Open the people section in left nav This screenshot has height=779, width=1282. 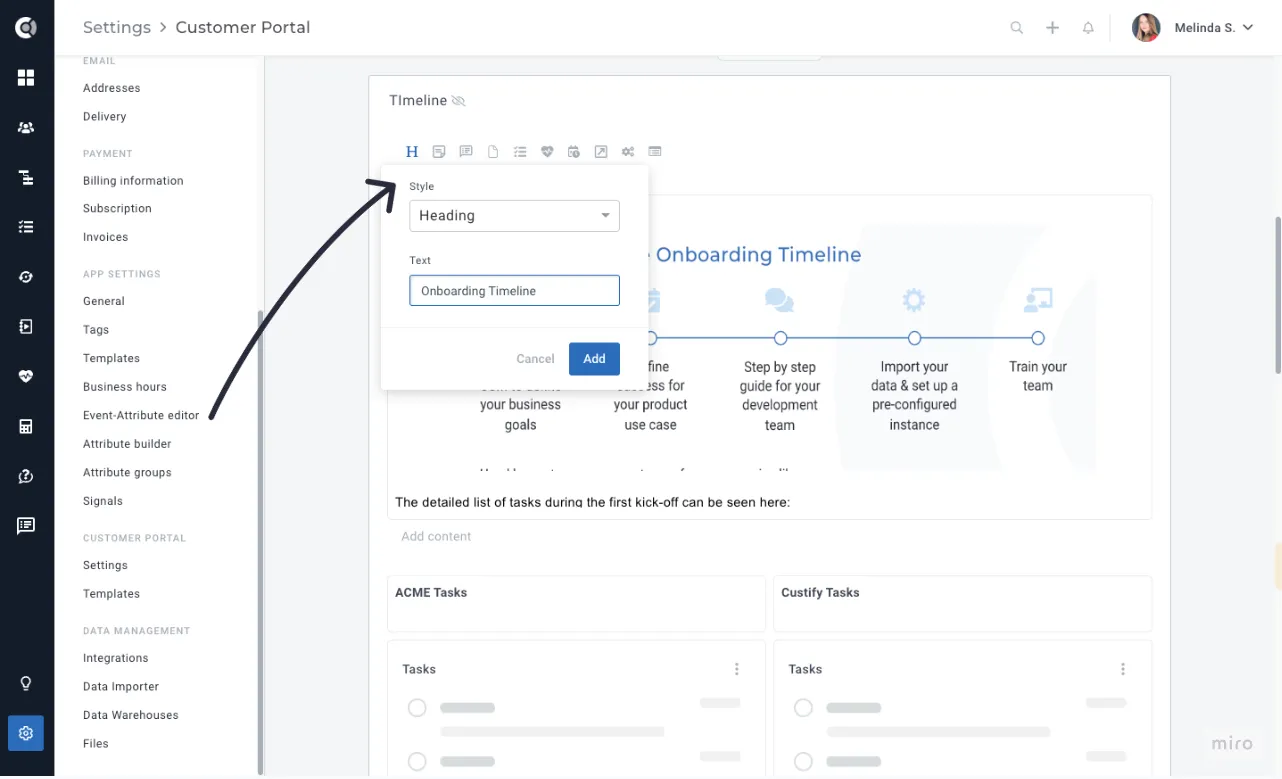coord(26,128)
